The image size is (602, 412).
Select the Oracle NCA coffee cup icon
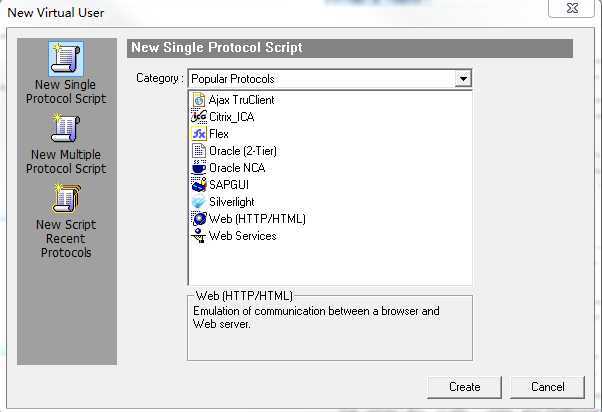click(198, 168)
